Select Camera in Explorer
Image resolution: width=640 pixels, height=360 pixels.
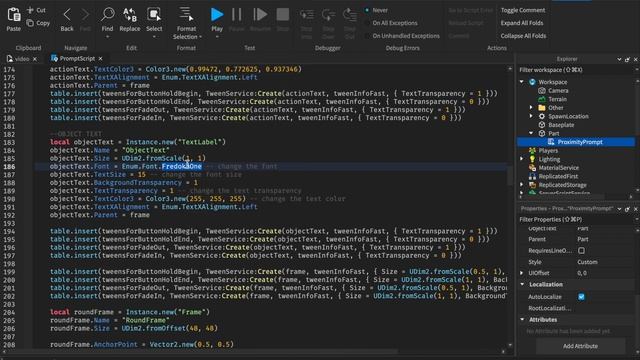(x=558, y=91)
